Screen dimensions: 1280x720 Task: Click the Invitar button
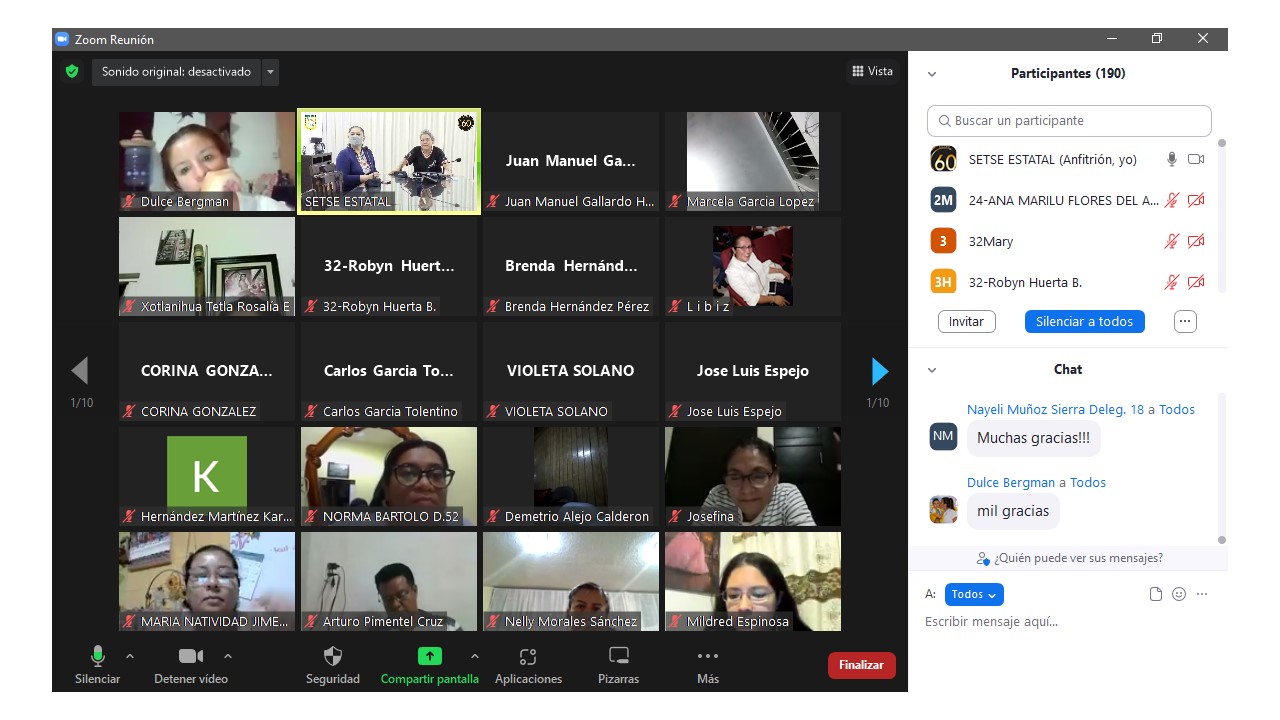coord(966,321)
